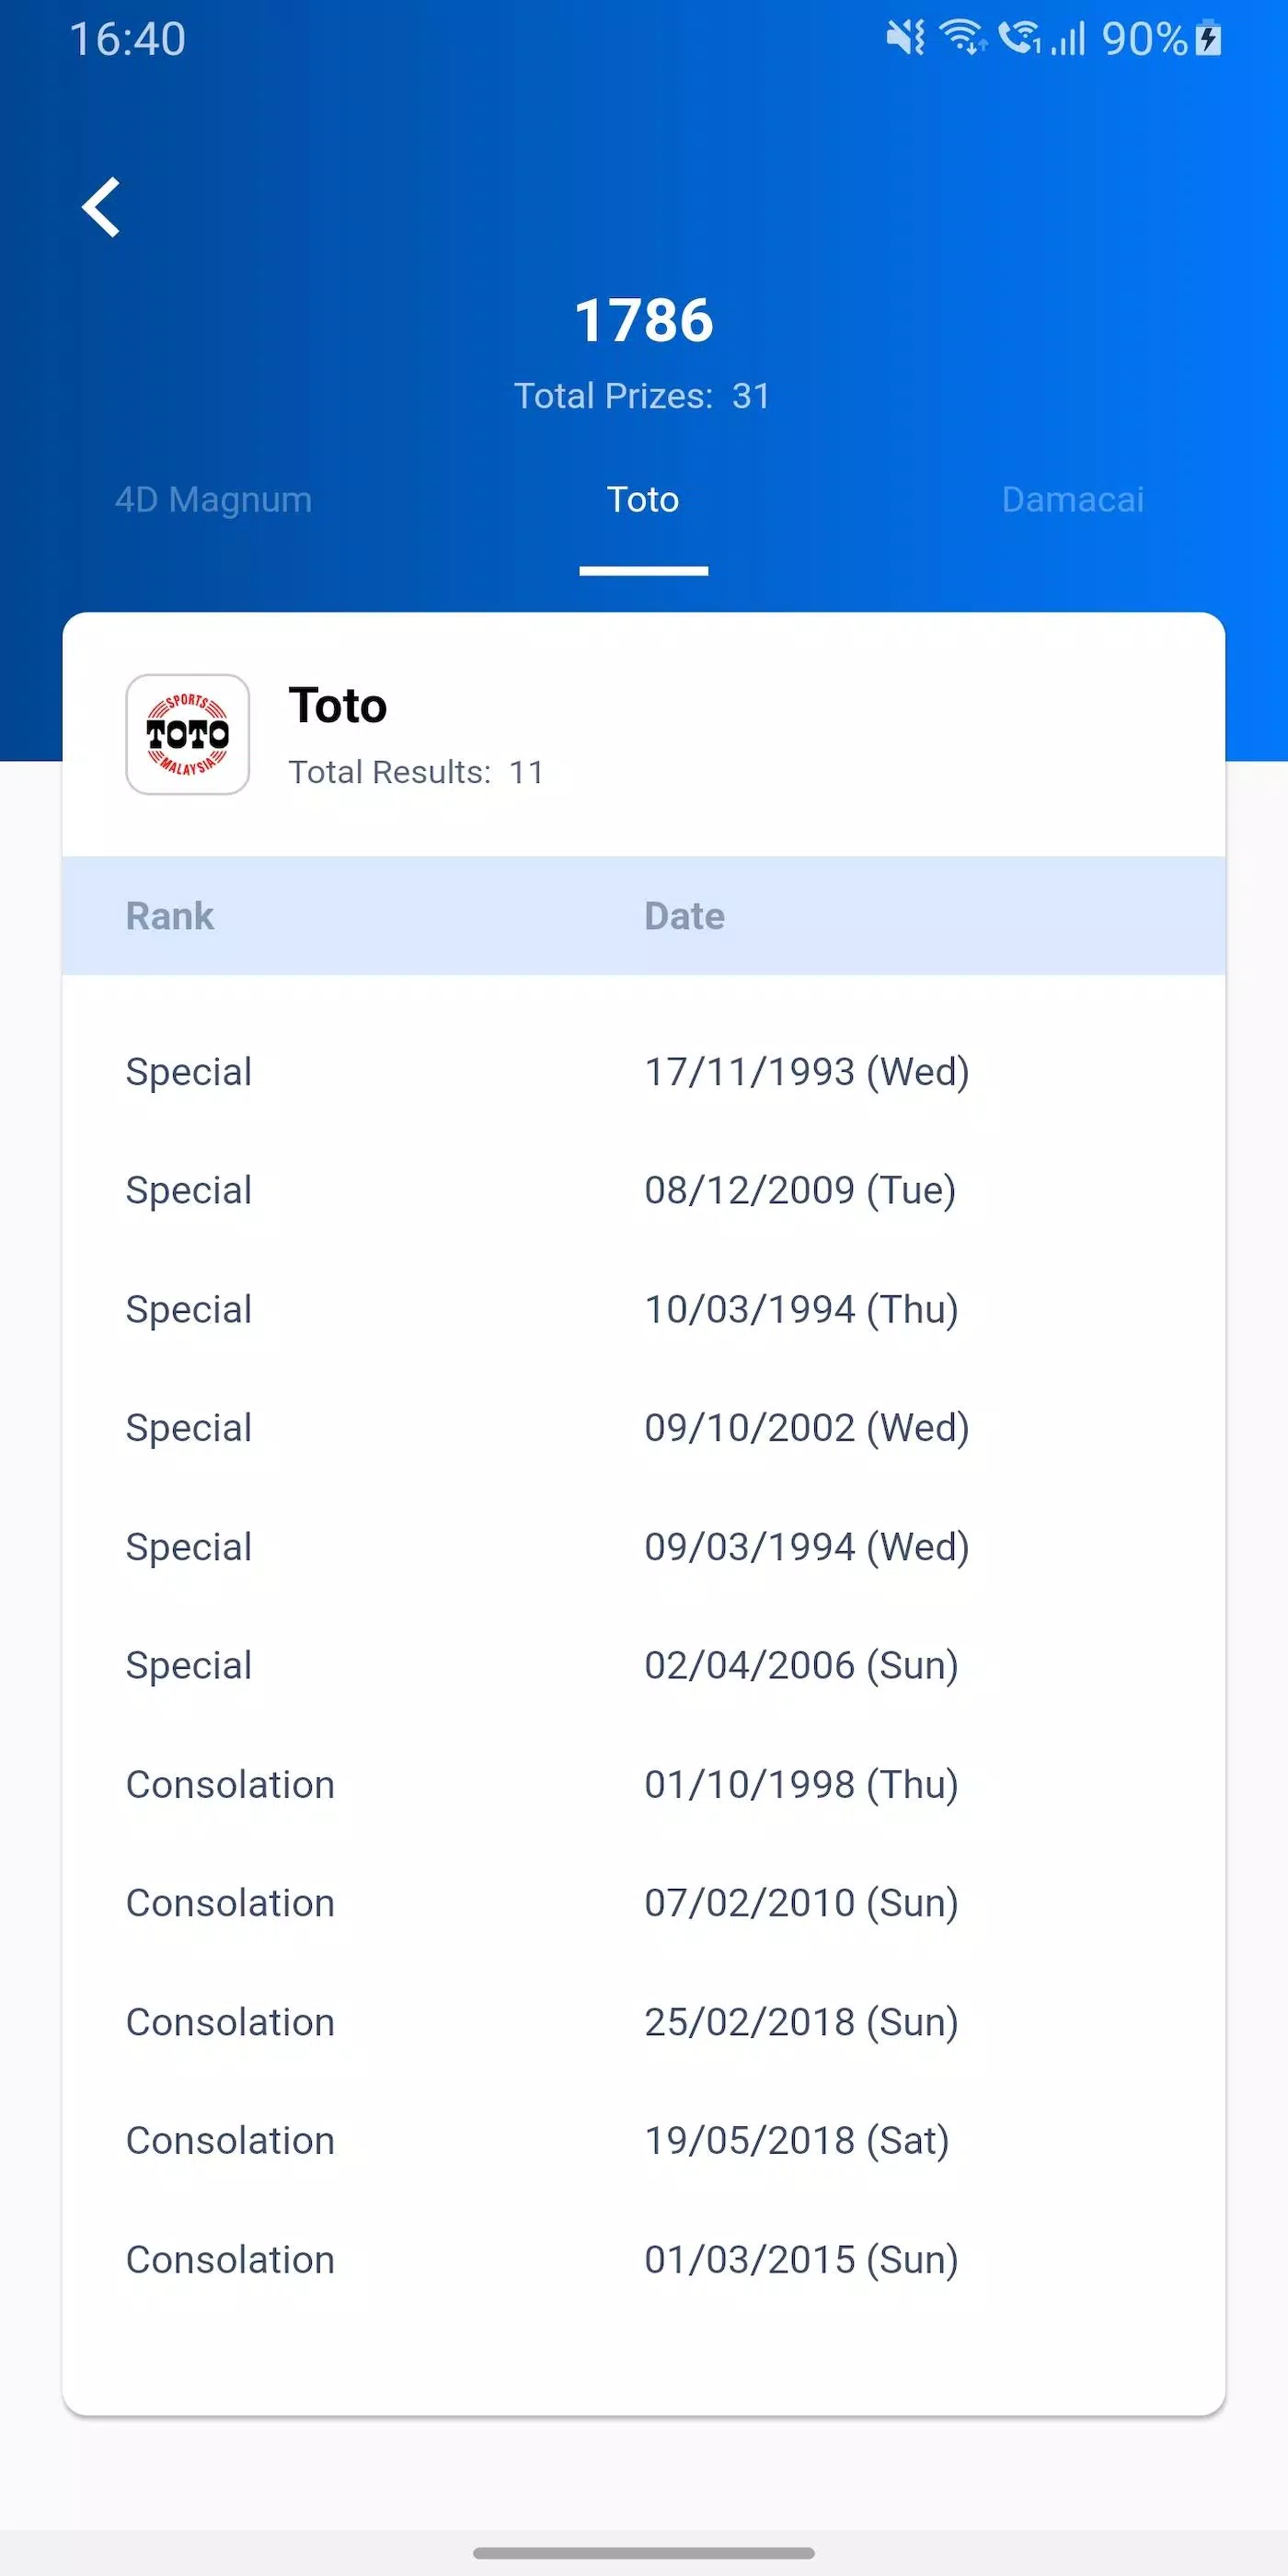Tap the Date column header
1288x2576 pixels.
coord(685,916)
